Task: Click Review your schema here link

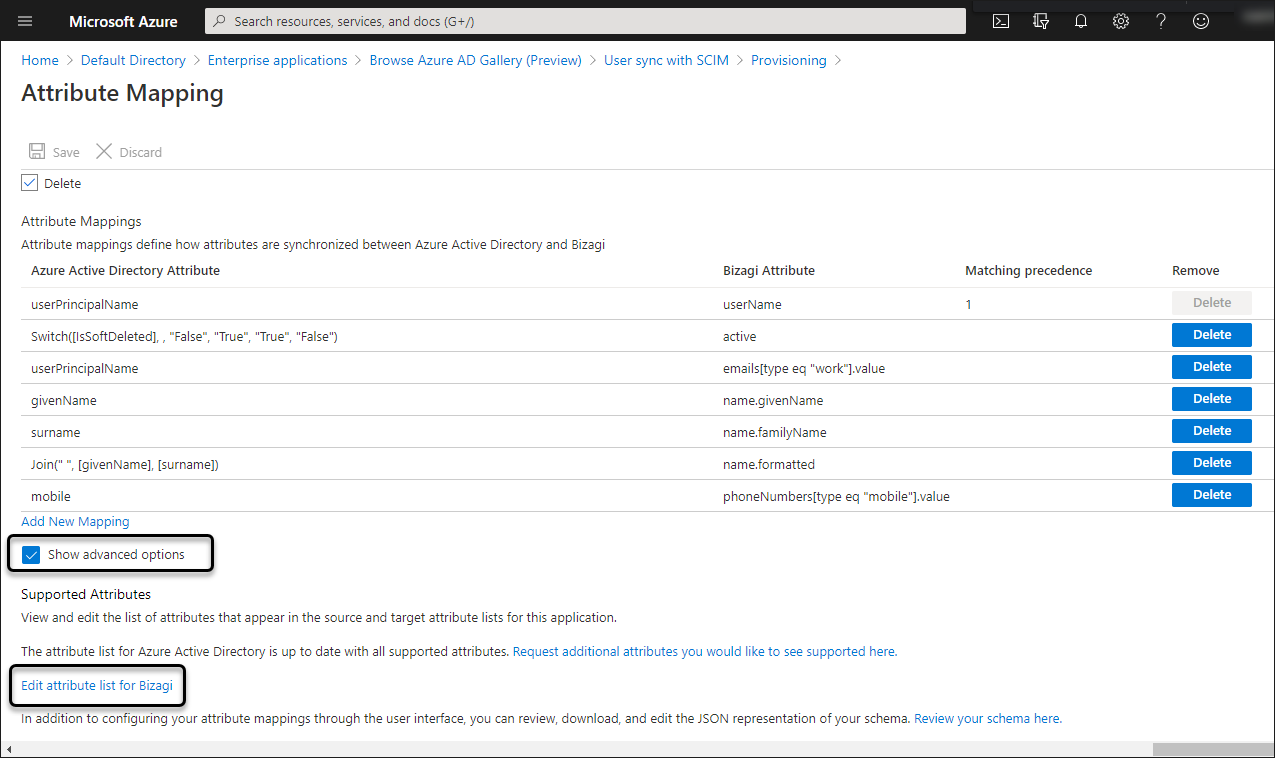Action: pos(988,718)
